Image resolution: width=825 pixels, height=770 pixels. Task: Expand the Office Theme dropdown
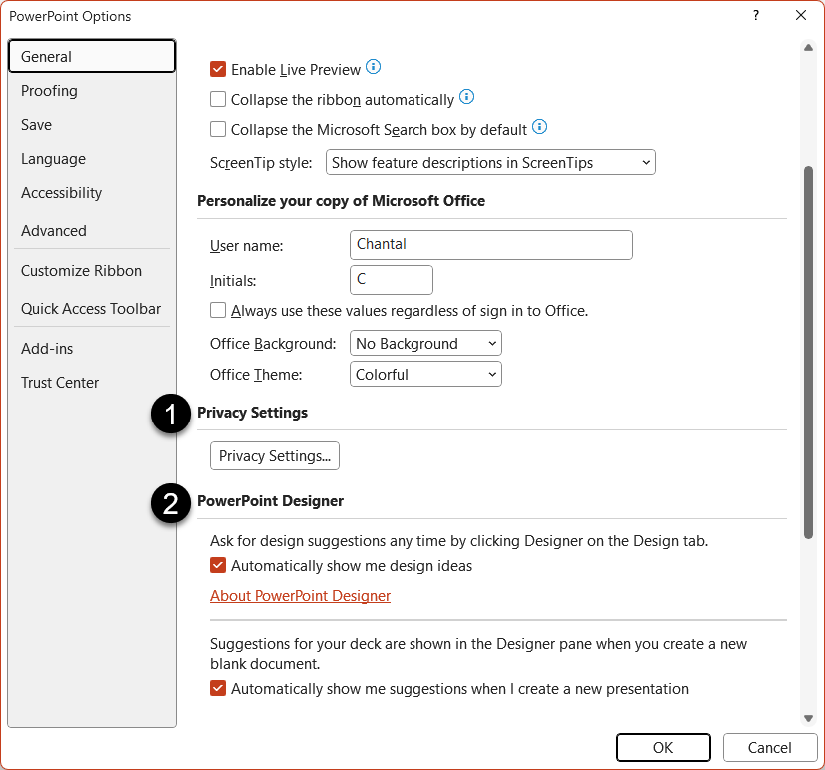coord(426,375)
